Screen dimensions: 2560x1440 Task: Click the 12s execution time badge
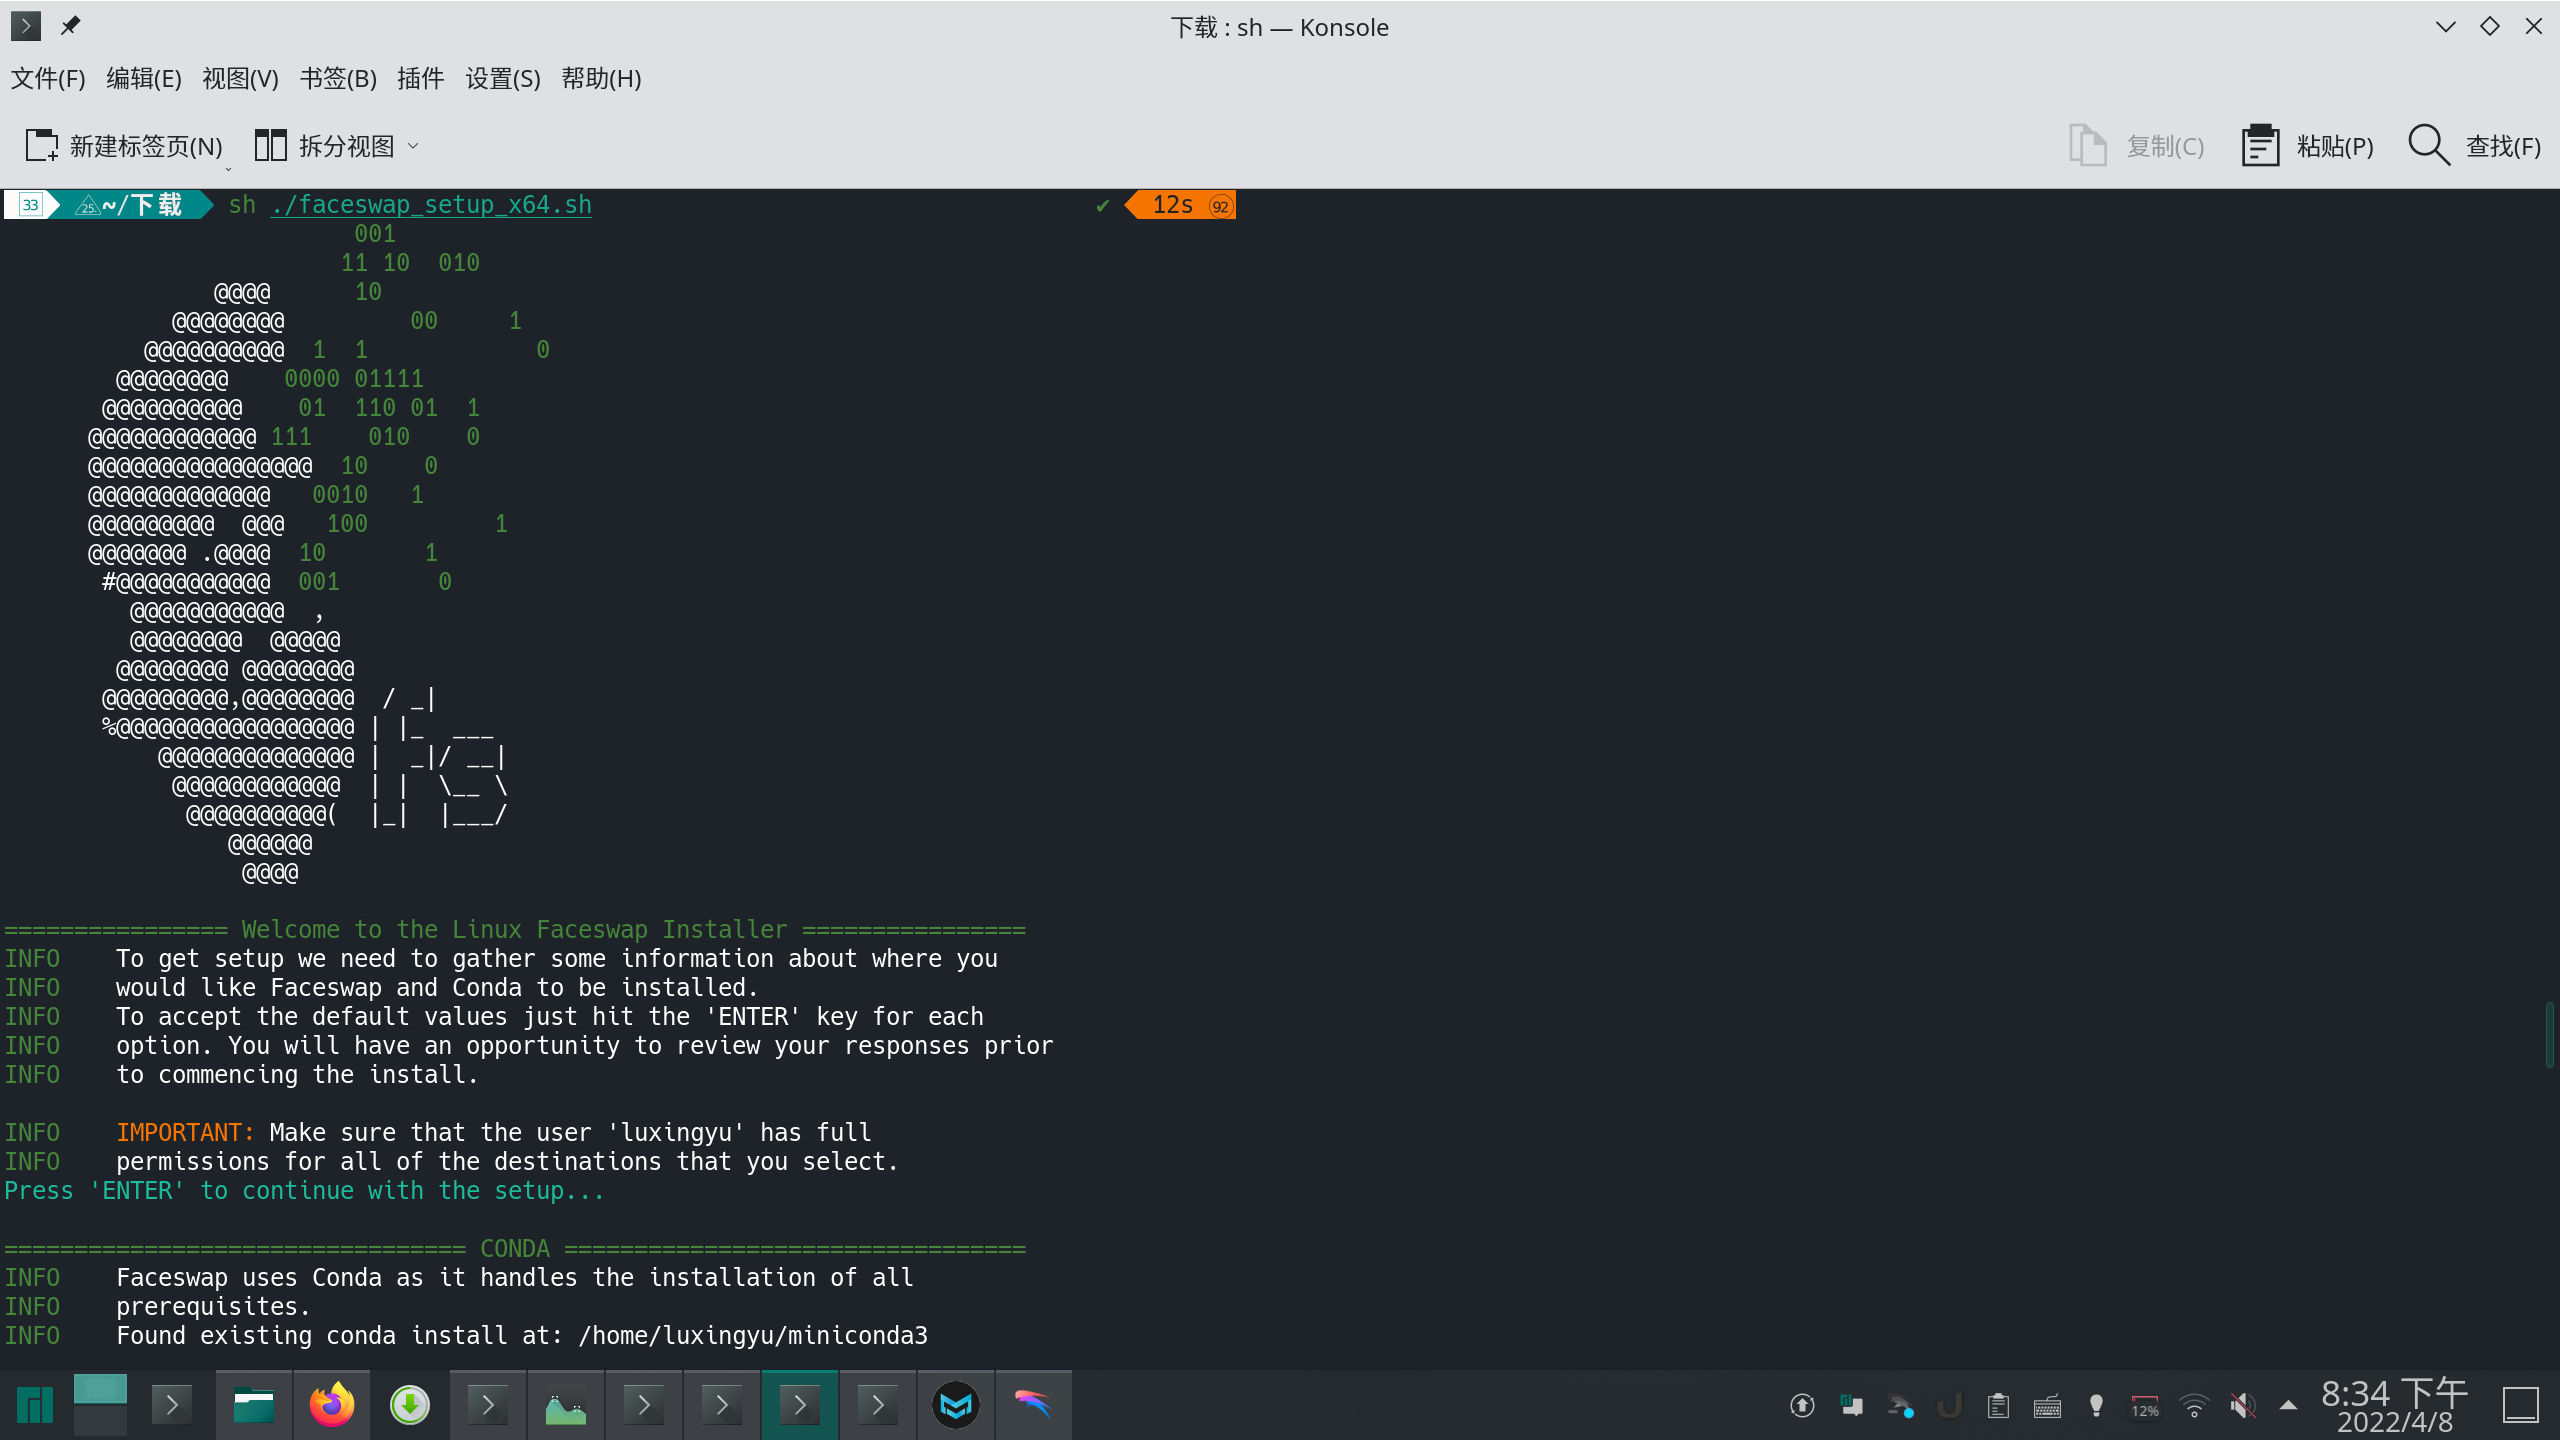[1183, 205]
